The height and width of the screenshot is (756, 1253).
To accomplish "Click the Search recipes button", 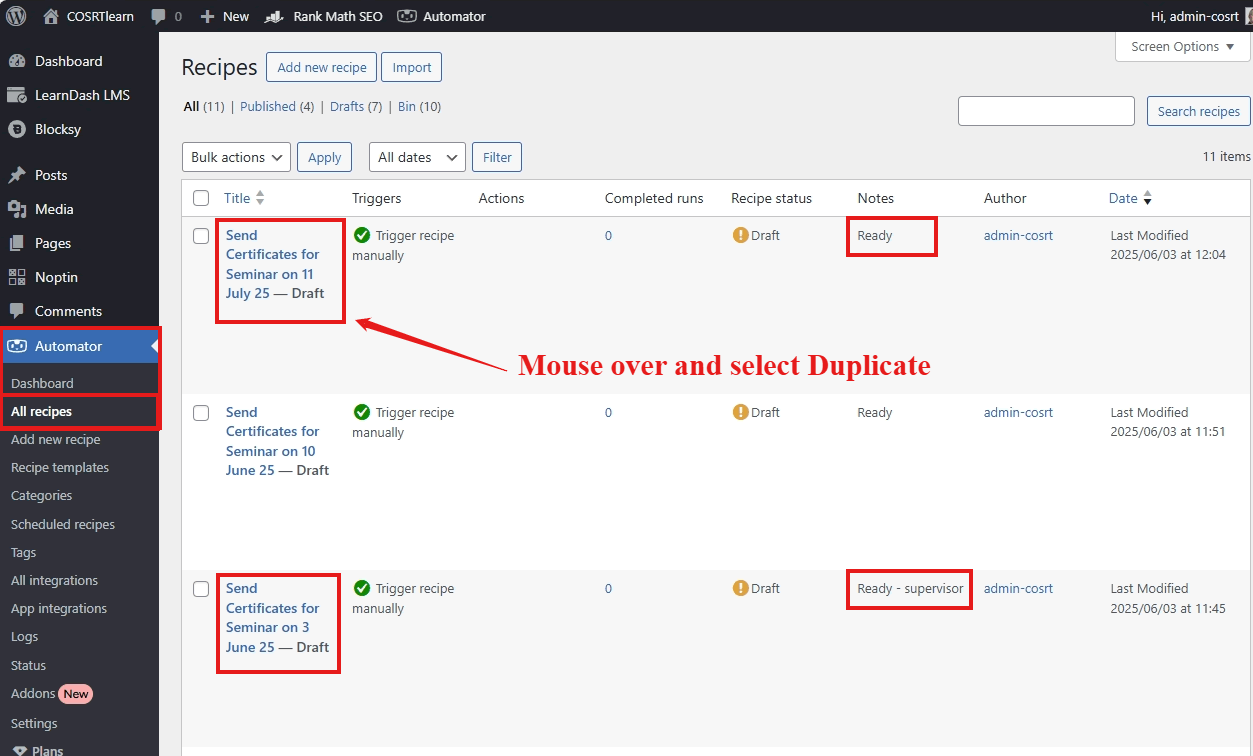I will 1198,111.
